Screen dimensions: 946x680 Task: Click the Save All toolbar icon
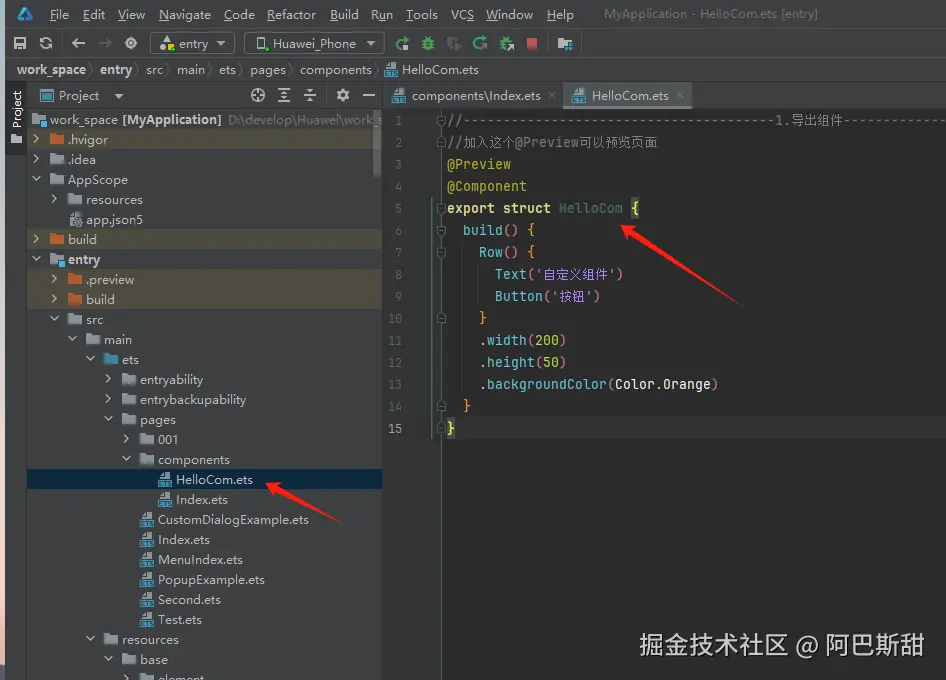click(20, 43)
